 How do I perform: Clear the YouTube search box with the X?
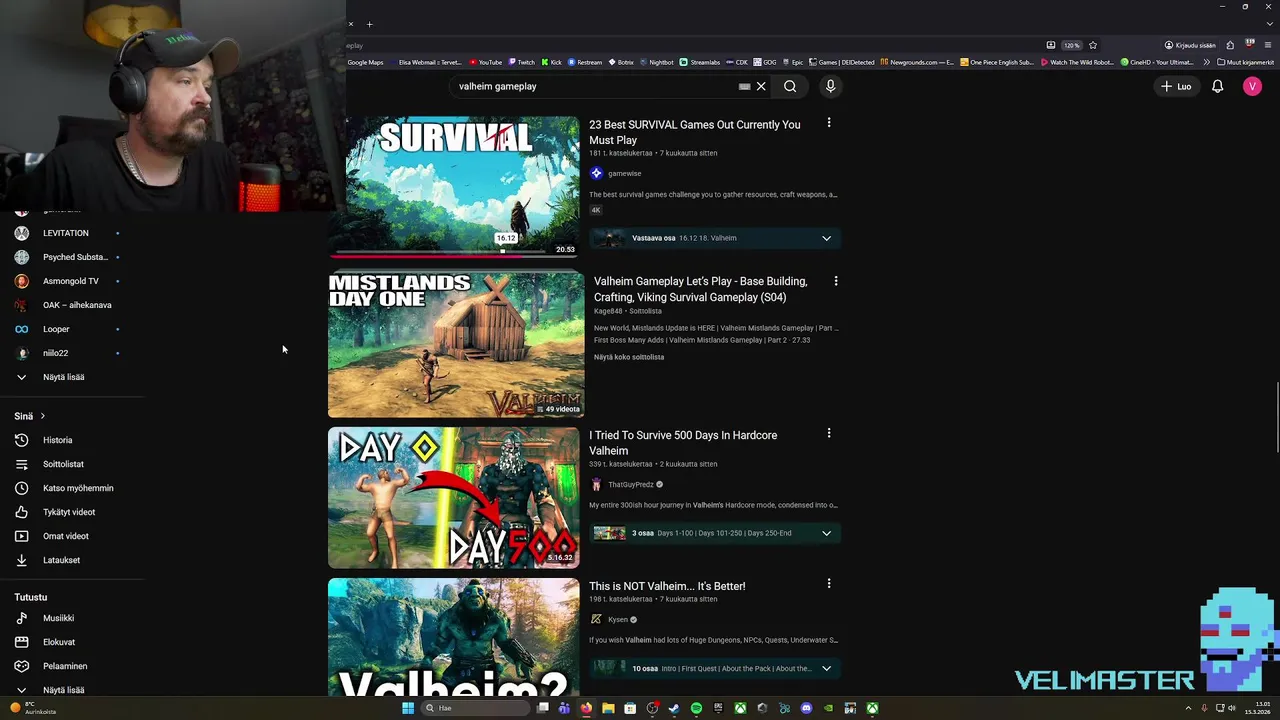coord(761,86)
